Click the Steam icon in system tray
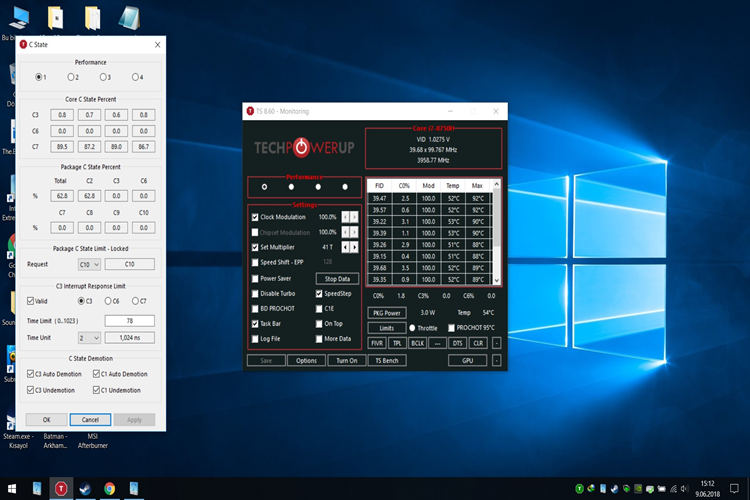The height and width of the screenshot is (500, 750). tap(615, 489)
